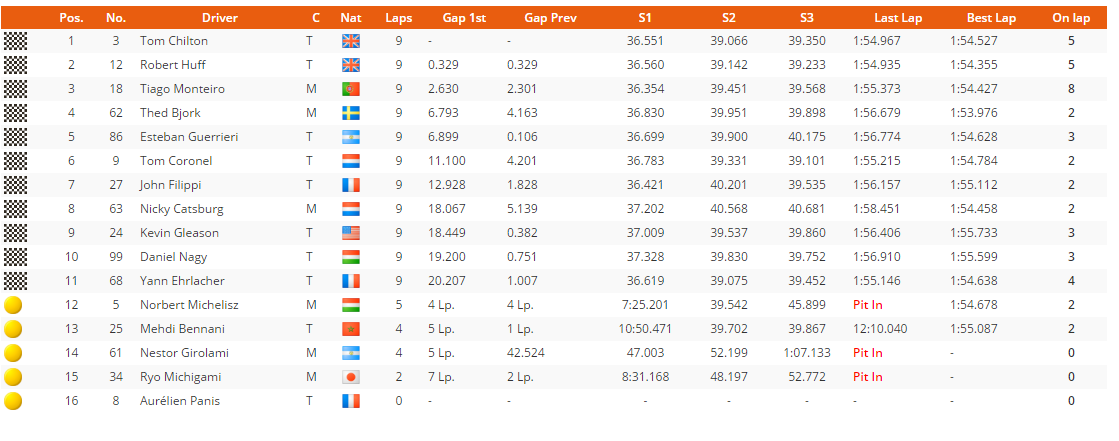
Task: Click Thed Bjork's Swedish flag icon
Action: coord(350,113)
